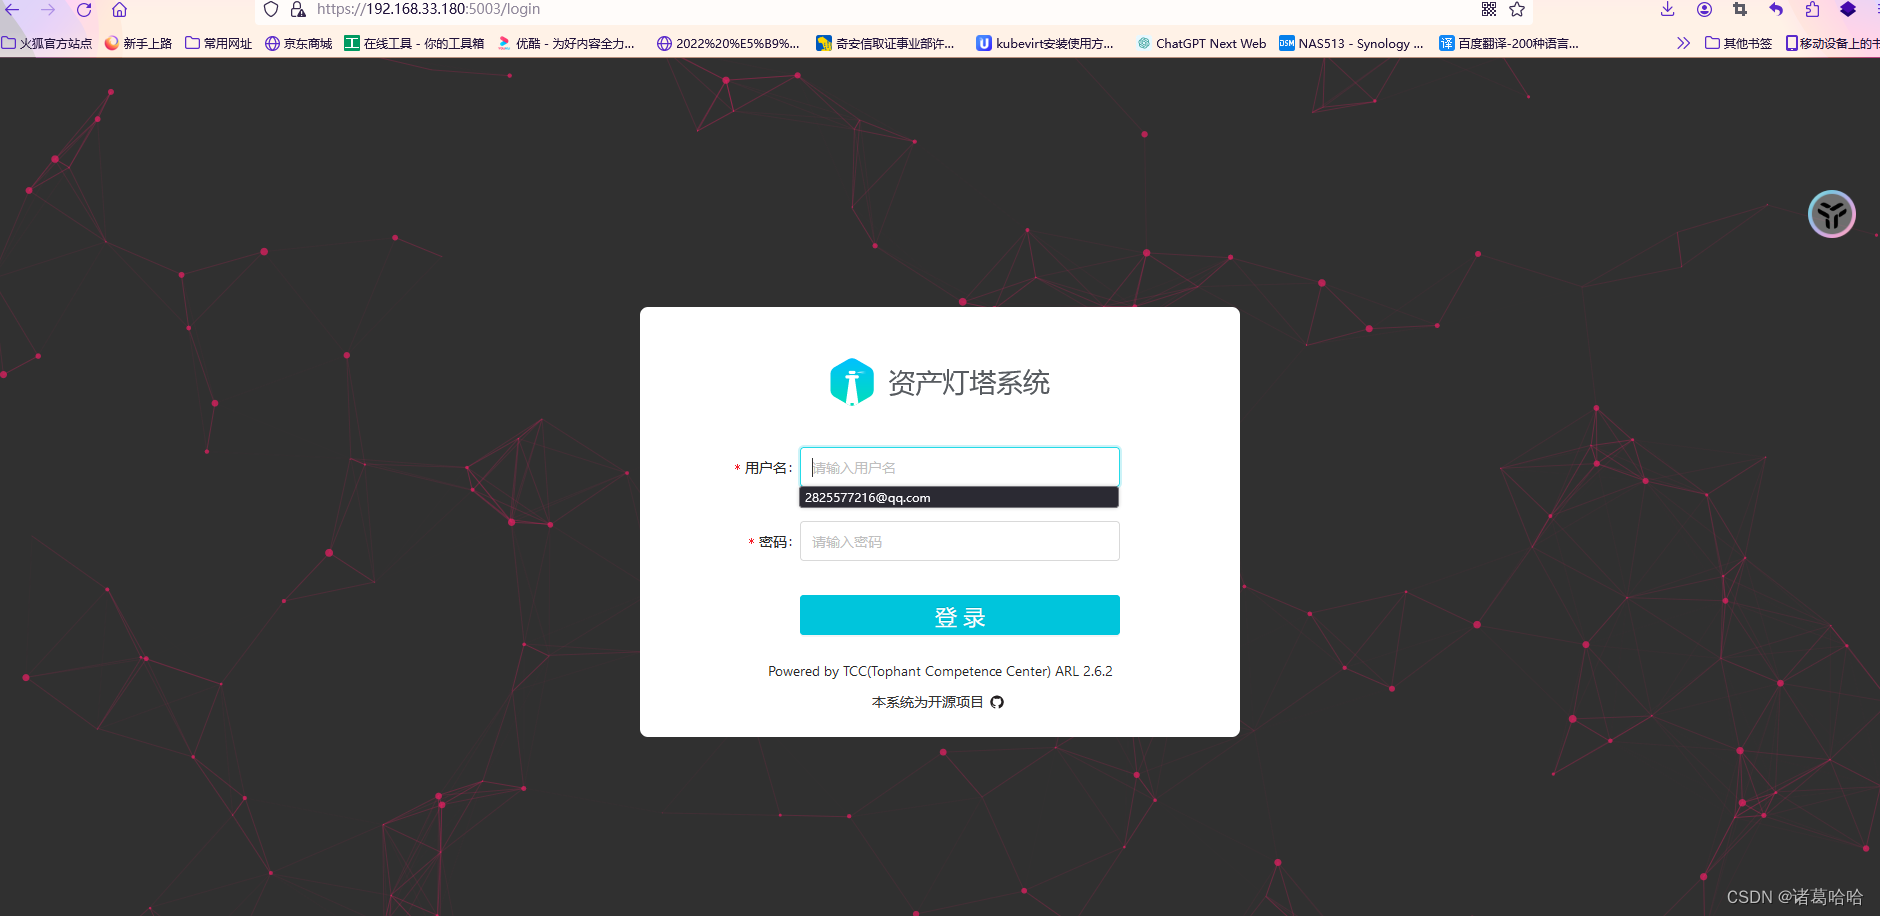This screenshot has width=1880, height=916.
Task: Open the 奇安信取证事业部 bookmark
Action: 885,43
